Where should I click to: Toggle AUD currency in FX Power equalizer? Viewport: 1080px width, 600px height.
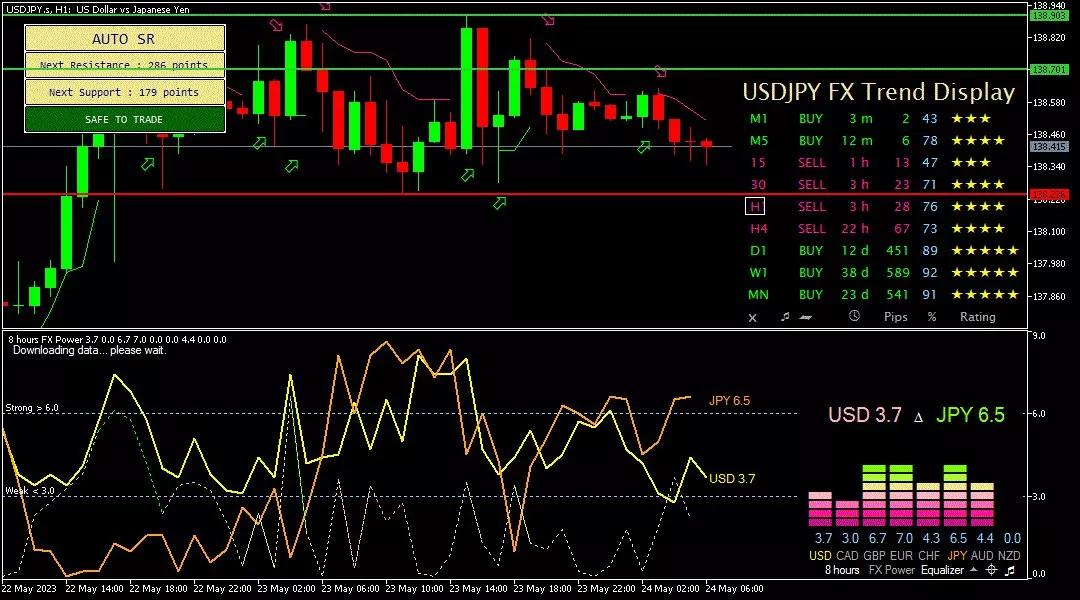[x=982, y=555]
